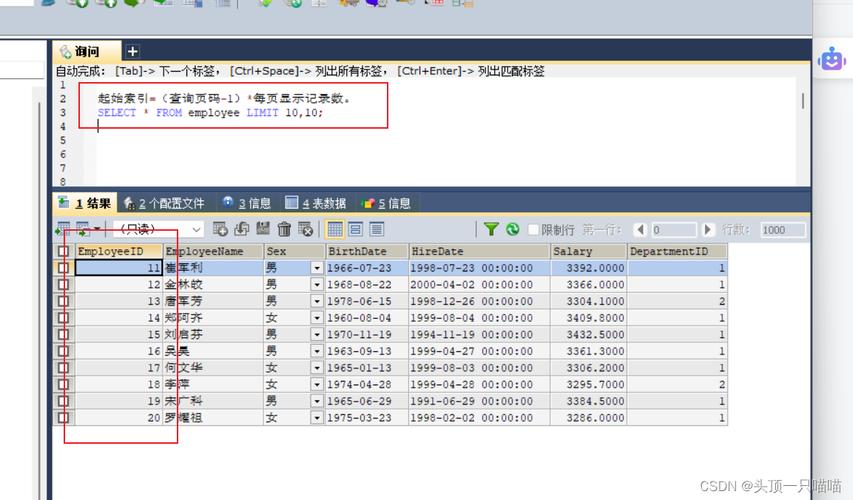Switch to the 5 信息 tab

(x=387, y=203)
